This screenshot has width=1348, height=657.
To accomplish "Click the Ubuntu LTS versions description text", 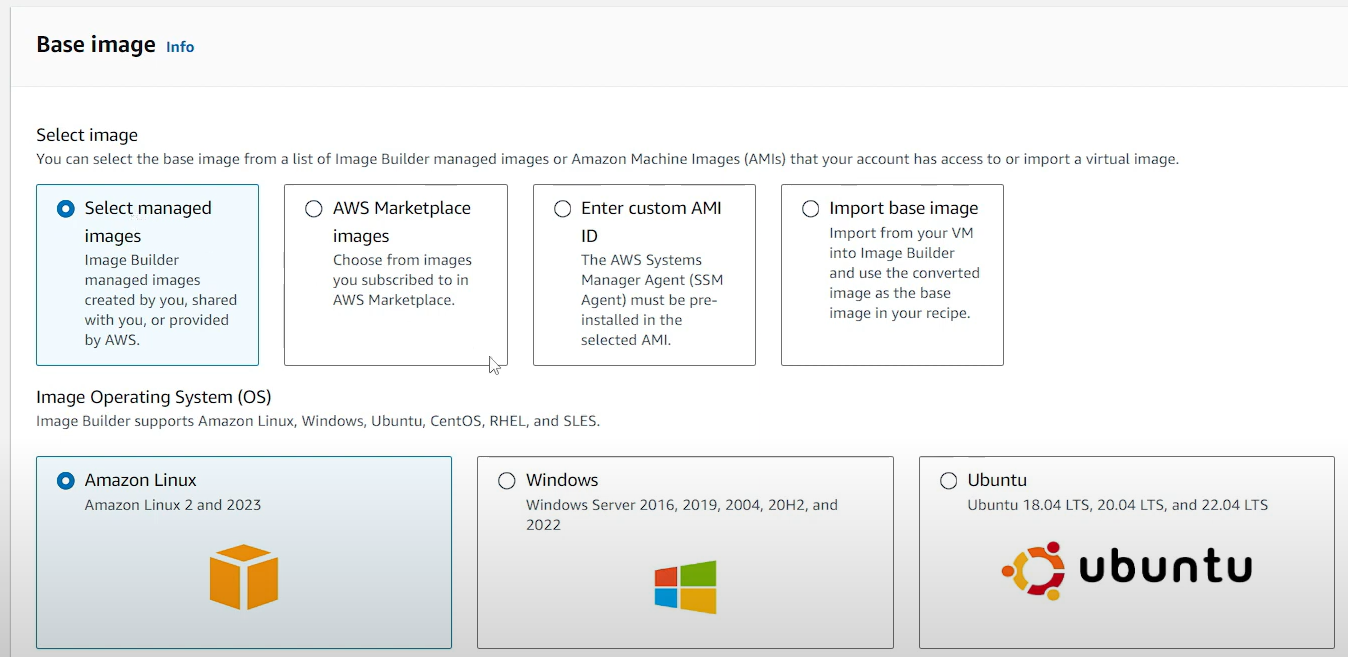I will pyautogui.click(x=1117, y=505).
